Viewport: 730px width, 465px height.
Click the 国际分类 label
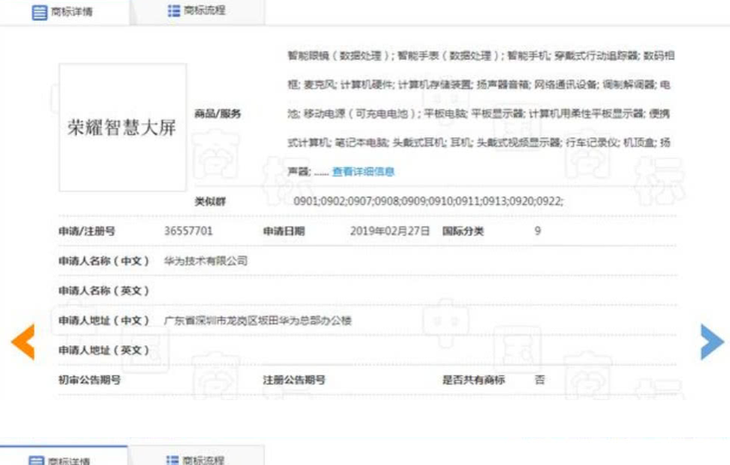coord(463,231)
